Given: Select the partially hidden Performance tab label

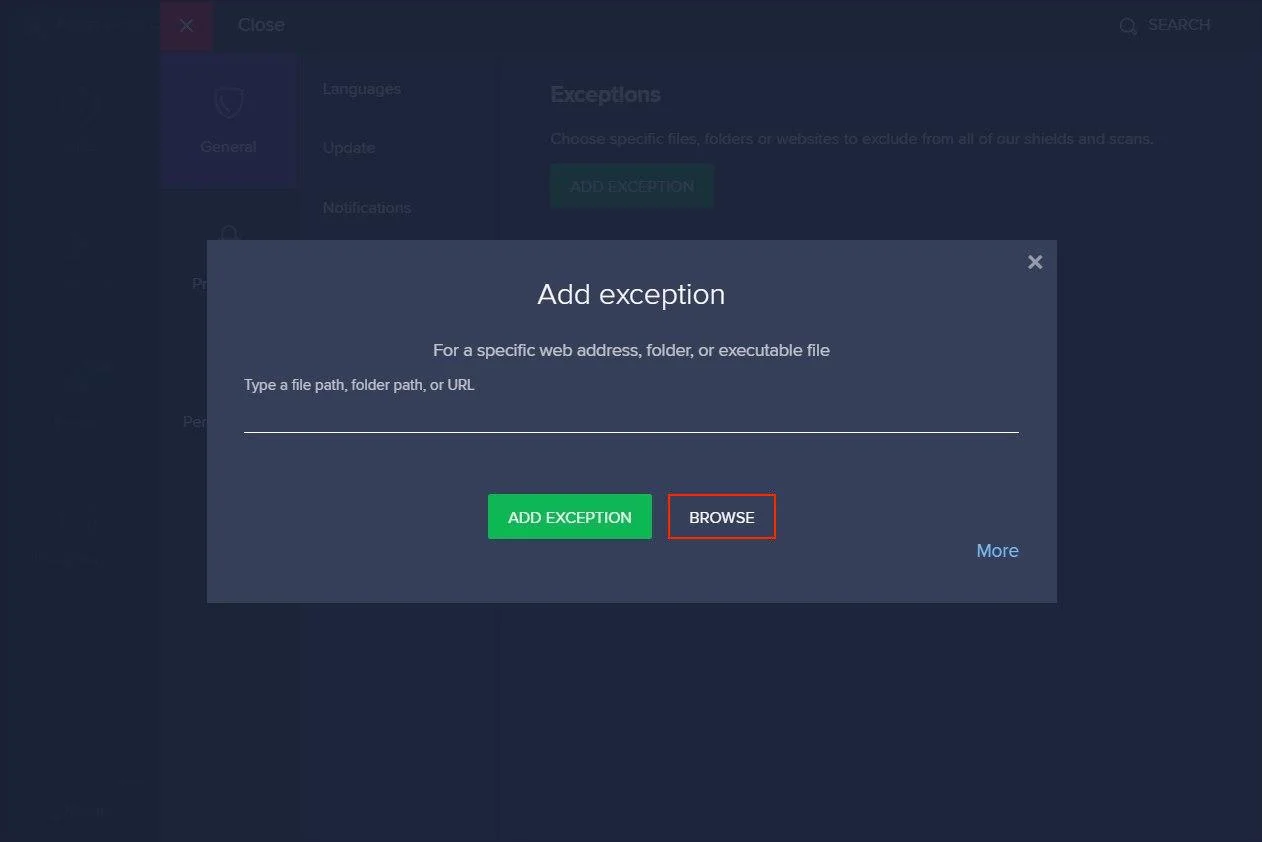Looking at the screenshot, I should pos(195,422).
